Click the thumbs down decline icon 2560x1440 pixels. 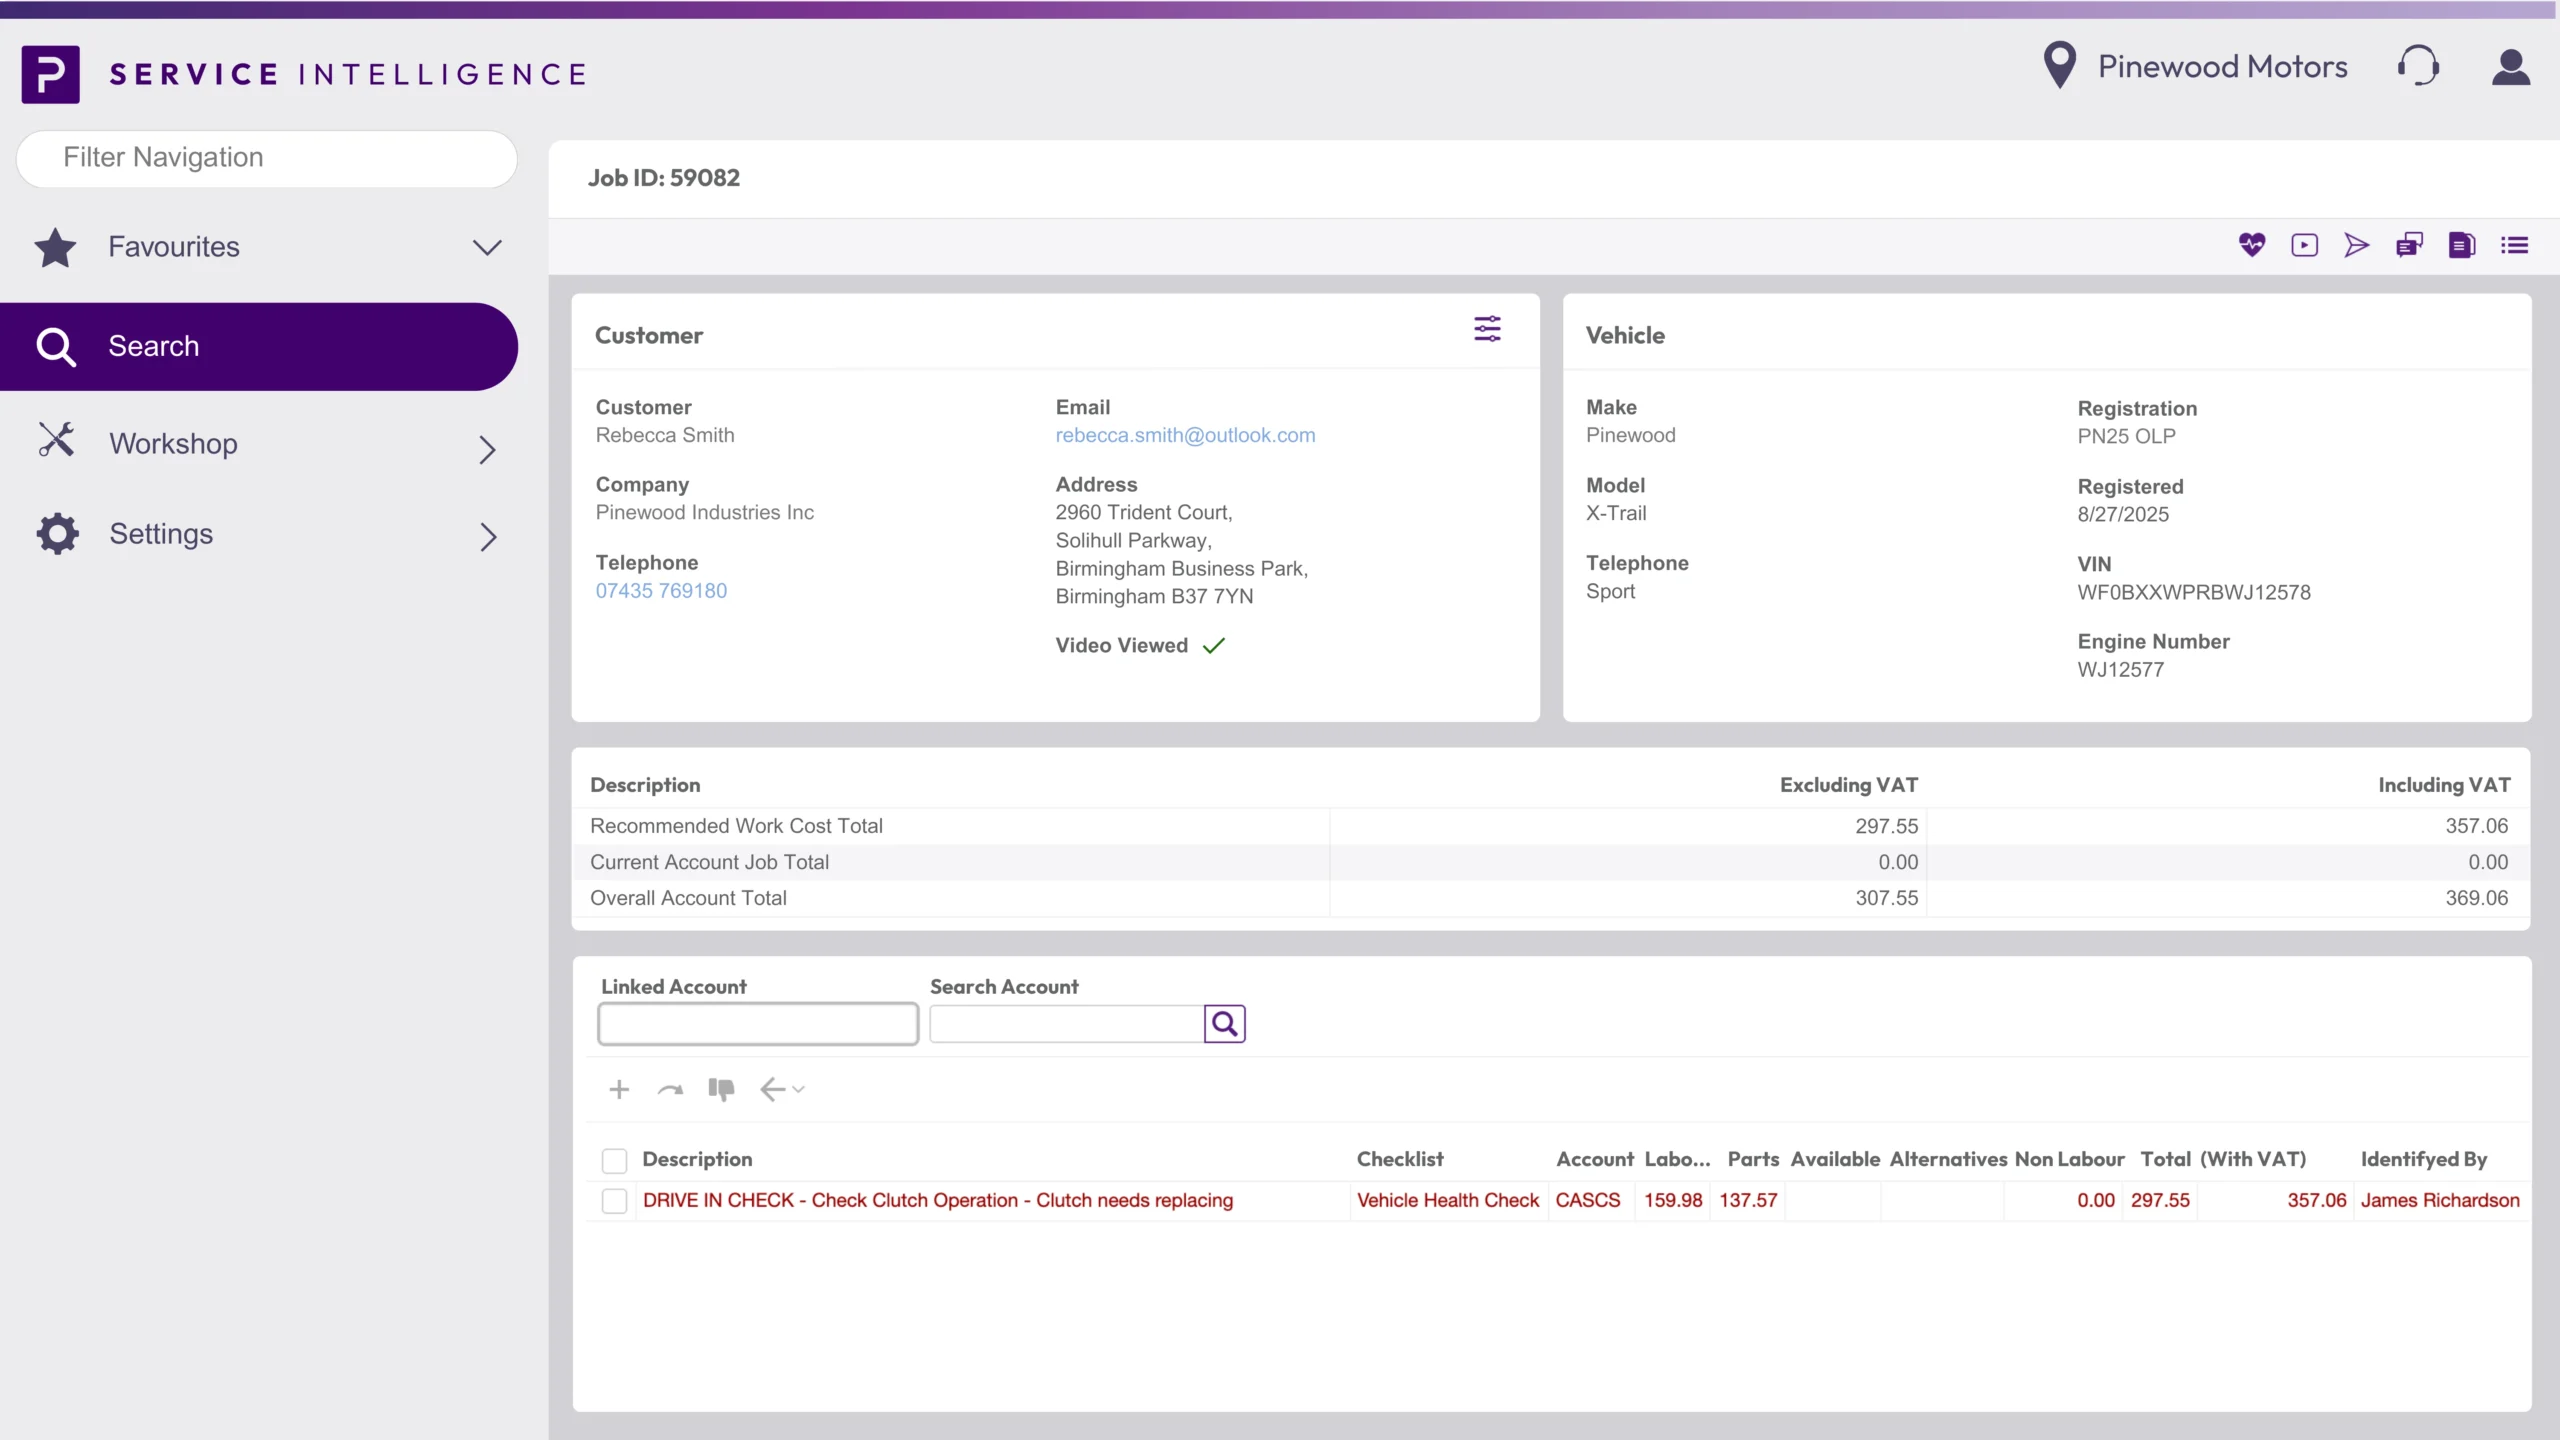(x=721, y=1089)
